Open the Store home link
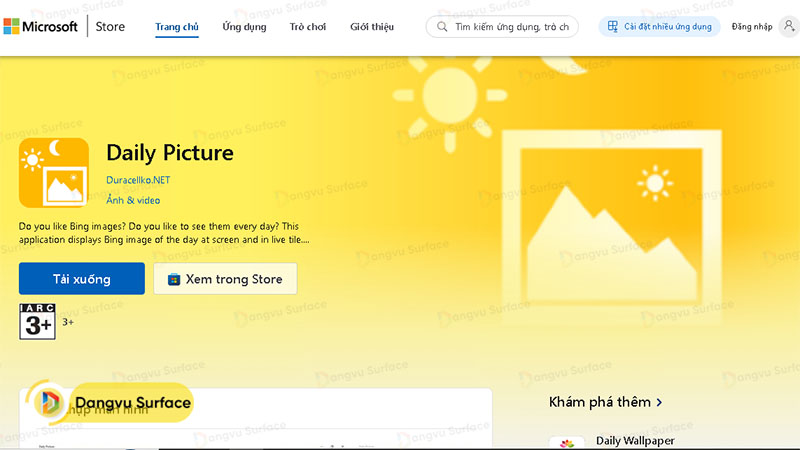800x450 pixels. click(110, 27)
